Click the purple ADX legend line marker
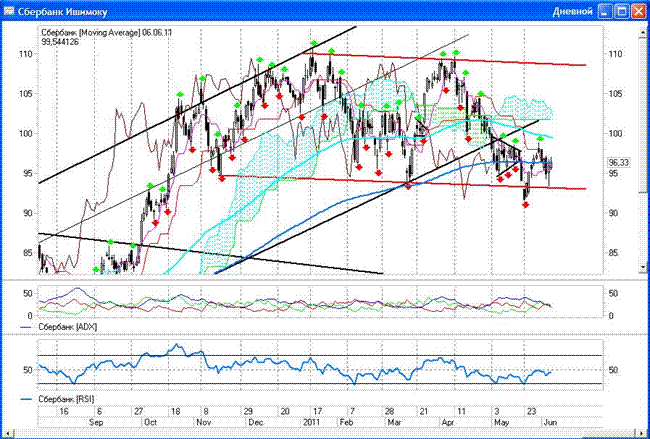Screen dimensions: 650x439 click(x=26, y=327)
